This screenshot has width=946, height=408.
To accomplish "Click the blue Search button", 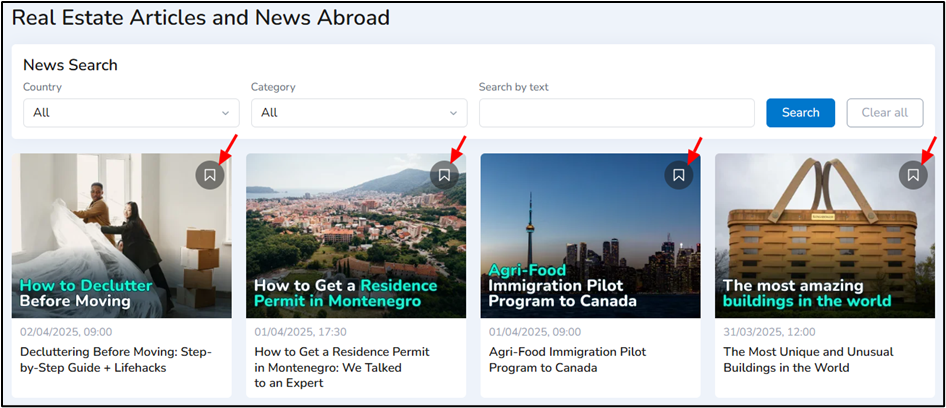I will [801, 113].
